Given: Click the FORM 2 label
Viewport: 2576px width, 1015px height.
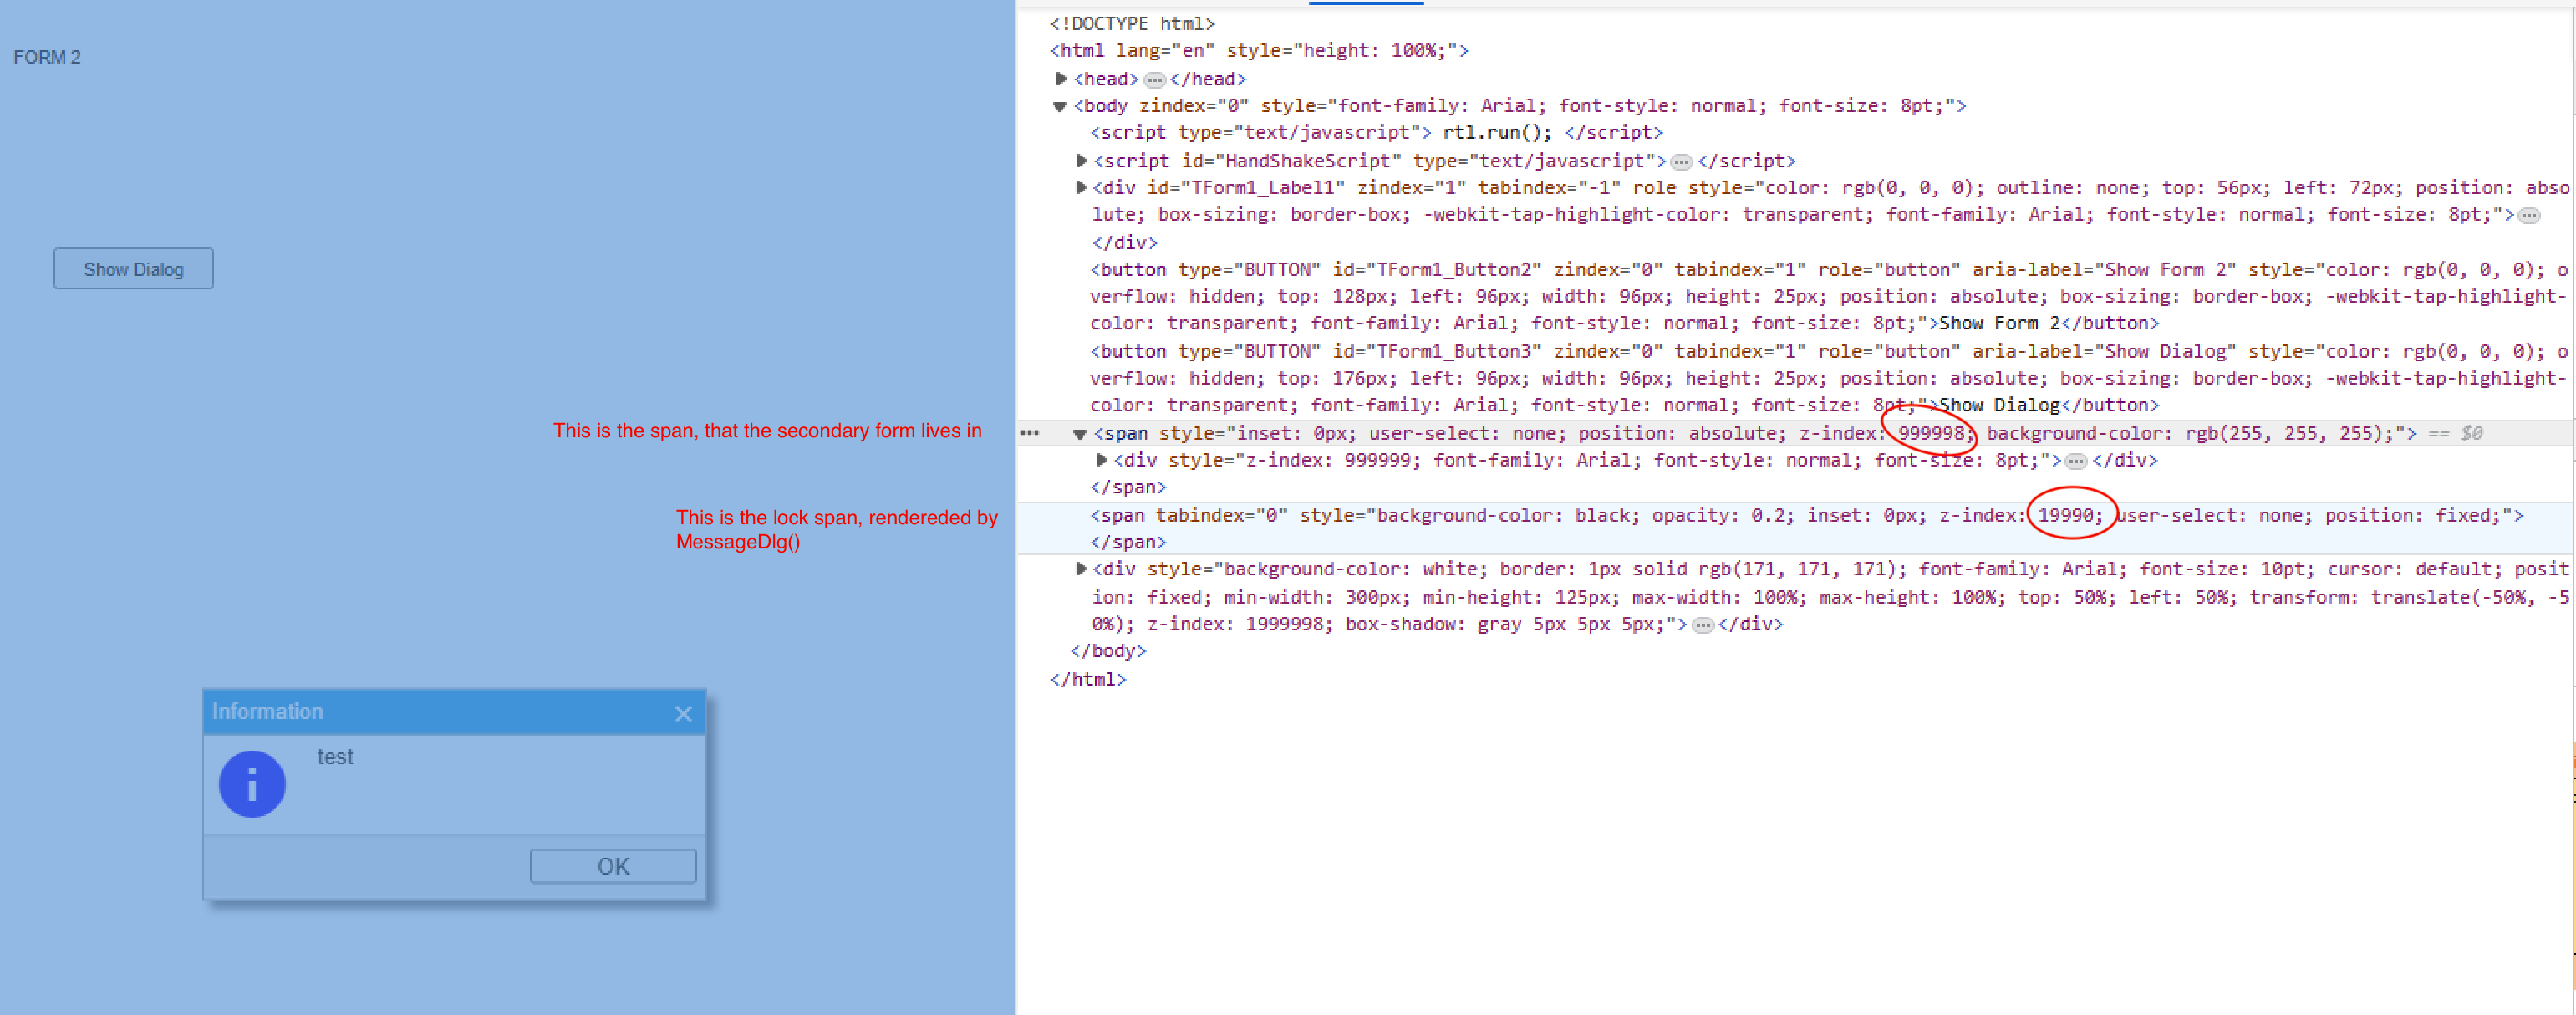Looking at the screenshot, I should coord(47,57).
